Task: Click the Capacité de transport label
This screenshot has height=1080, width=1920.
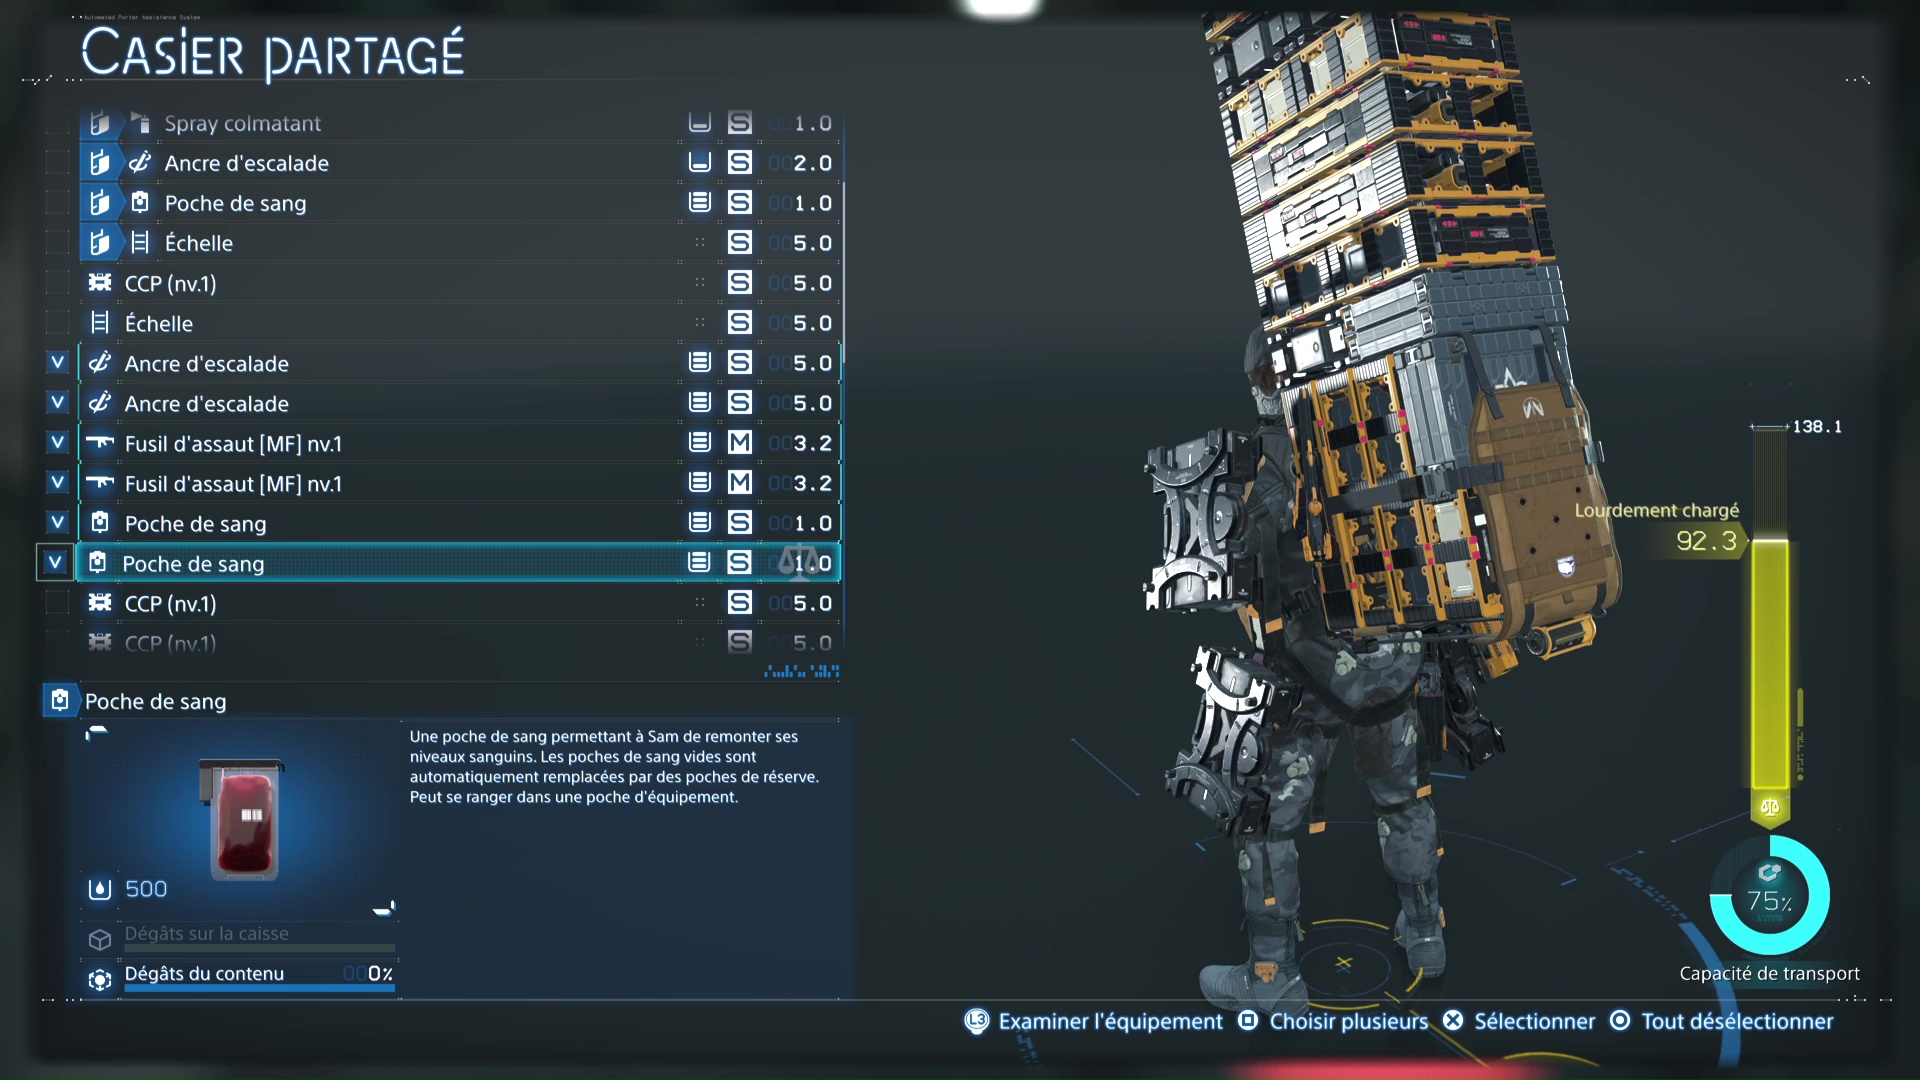Action: tap(1769, 974)
